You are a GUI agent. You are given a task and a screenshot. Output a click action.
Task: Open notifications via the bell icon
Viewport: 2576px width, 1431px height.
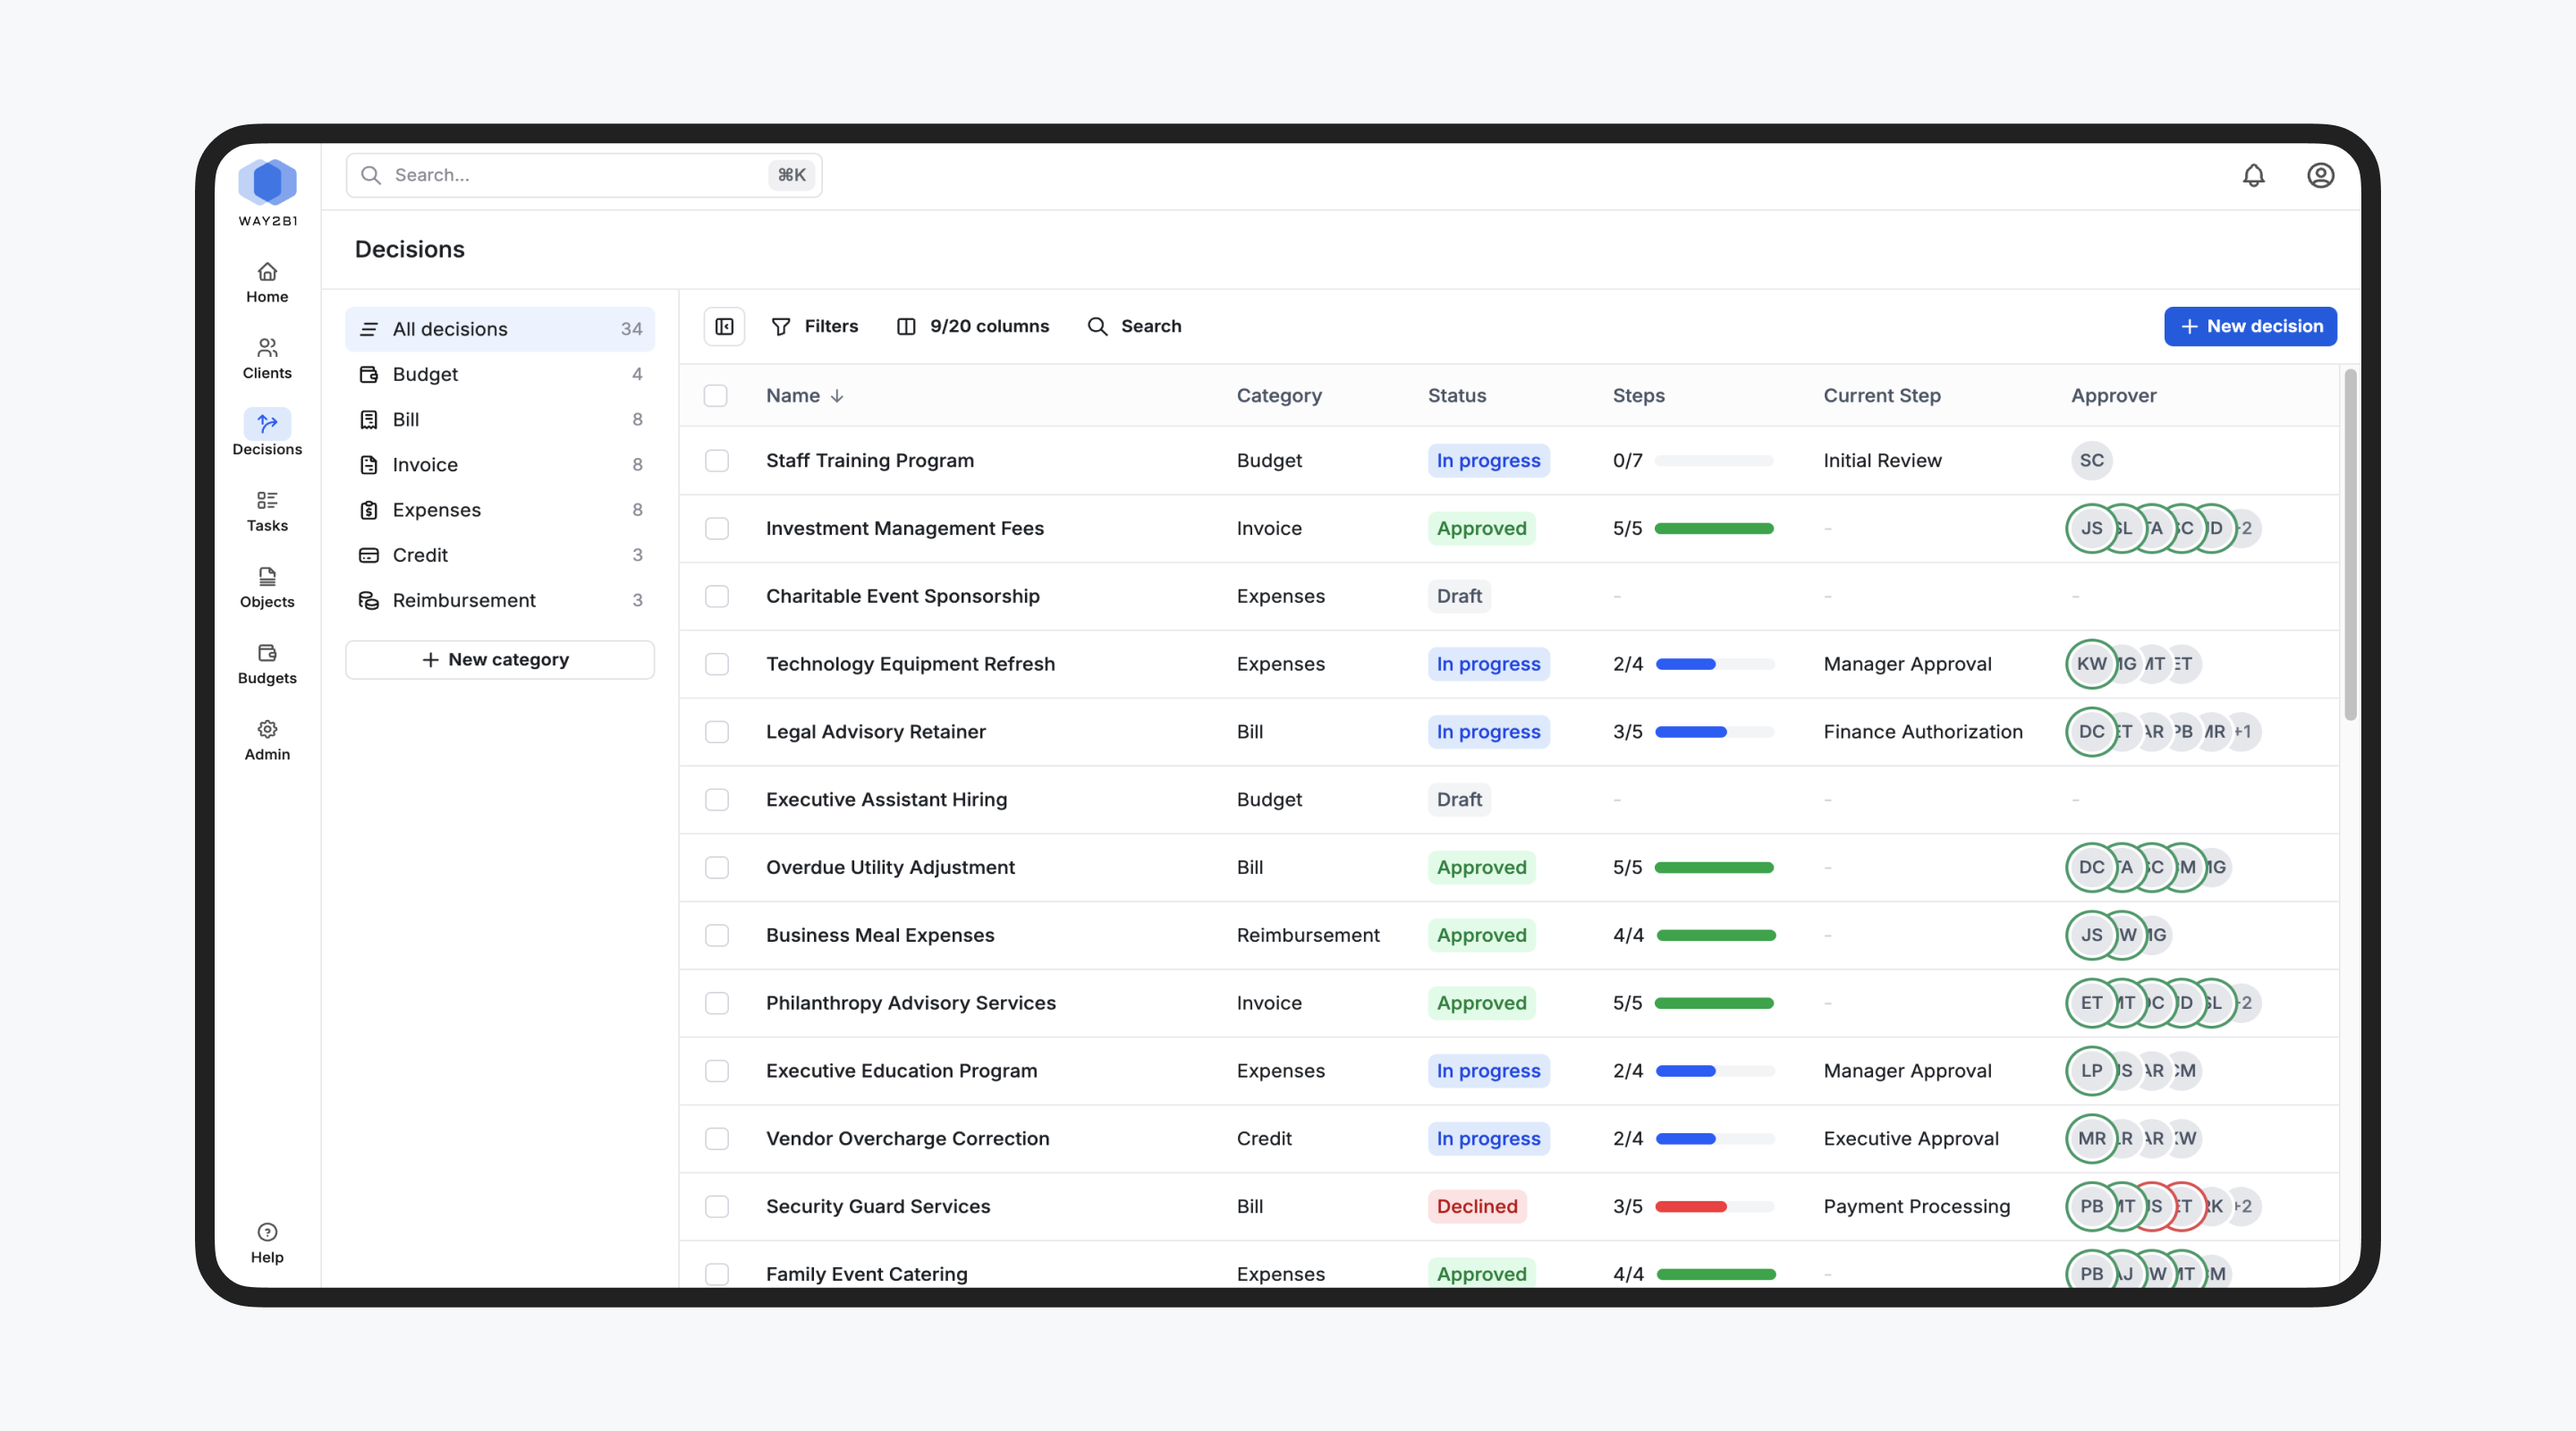[2254, 175]
